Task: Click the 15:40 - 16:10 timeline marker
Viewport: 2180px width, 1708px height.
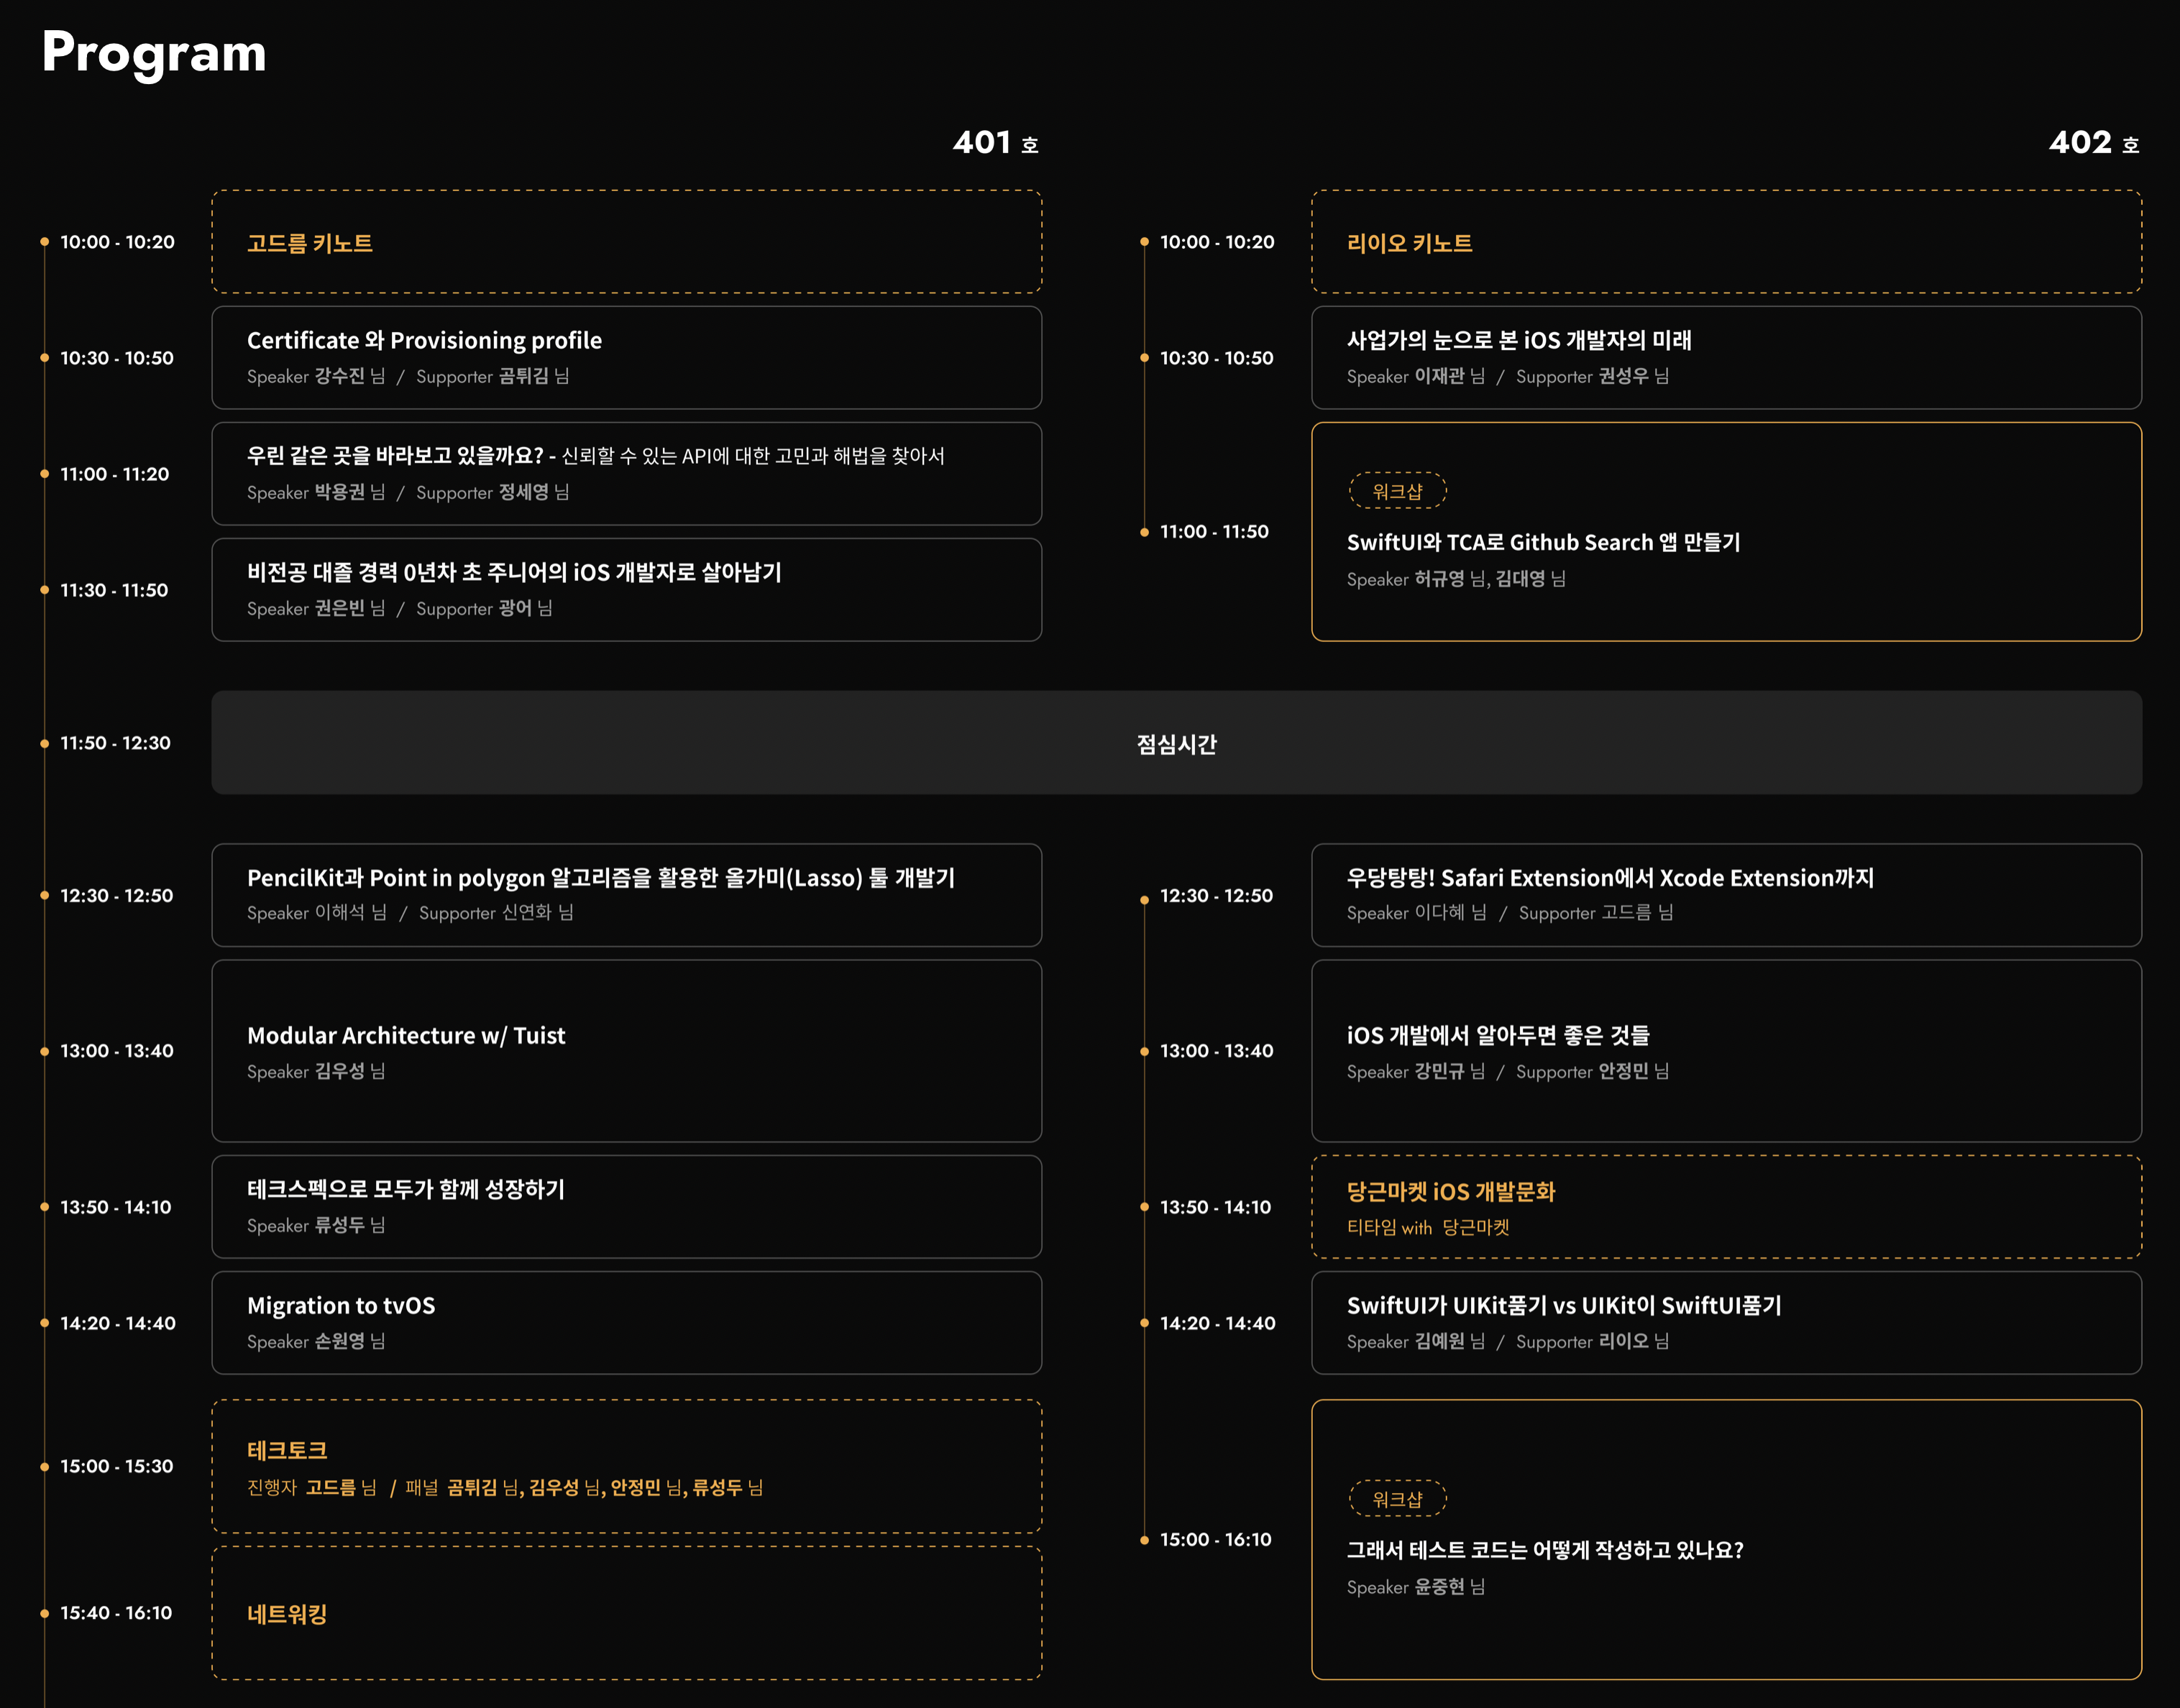Action: click(x=115, y=1613)
